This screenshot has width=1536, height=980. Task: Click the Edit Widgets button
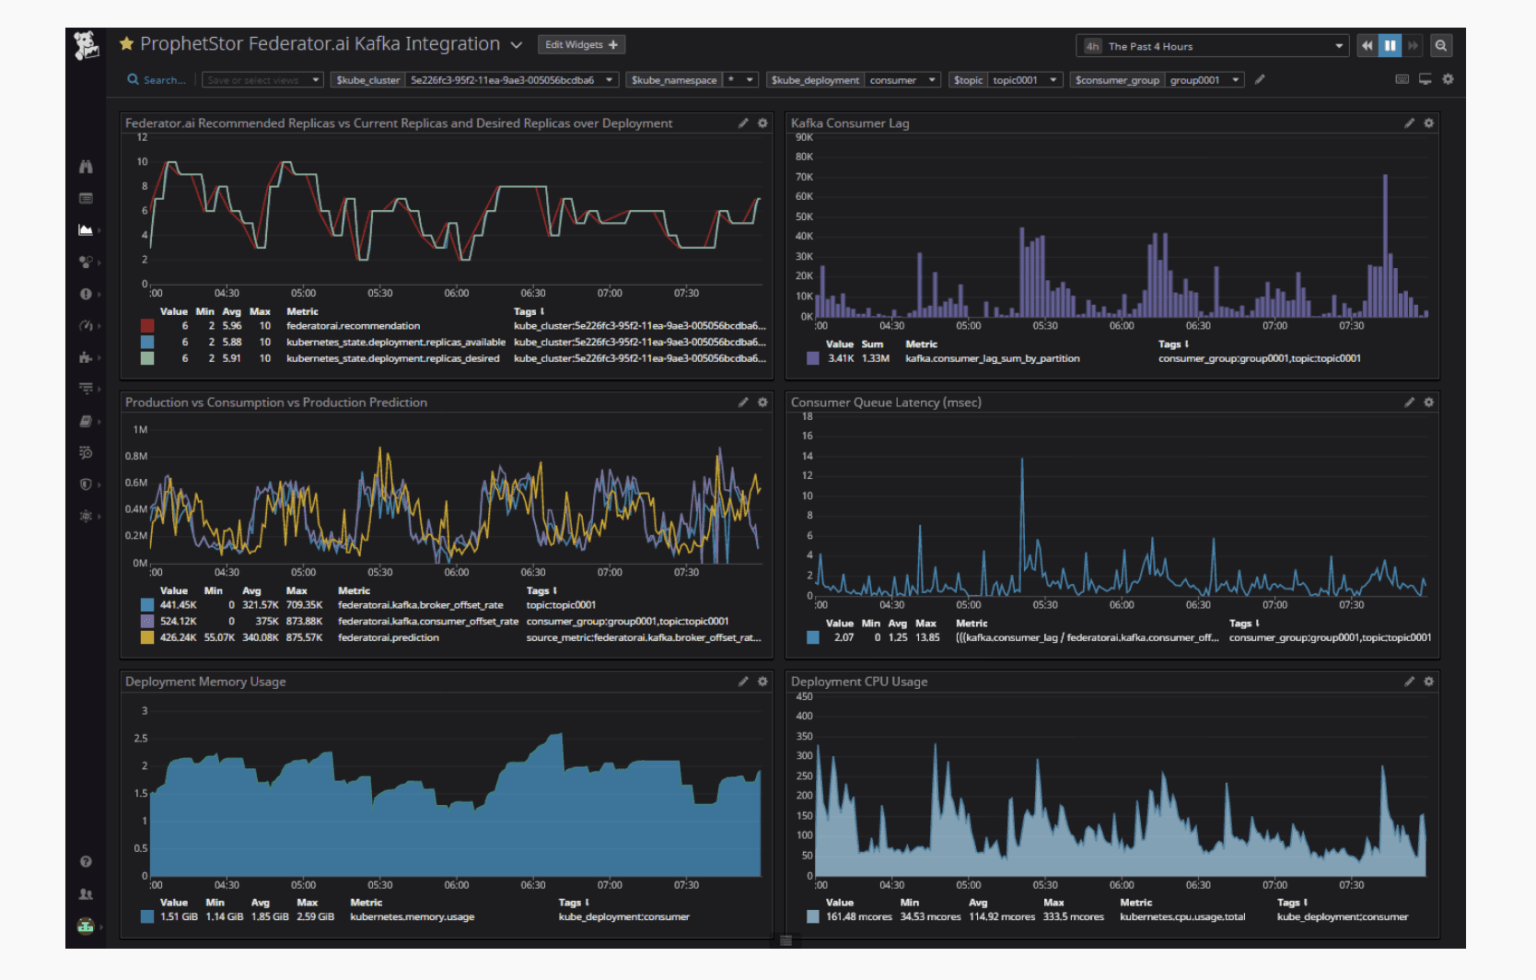pos(581,45)
